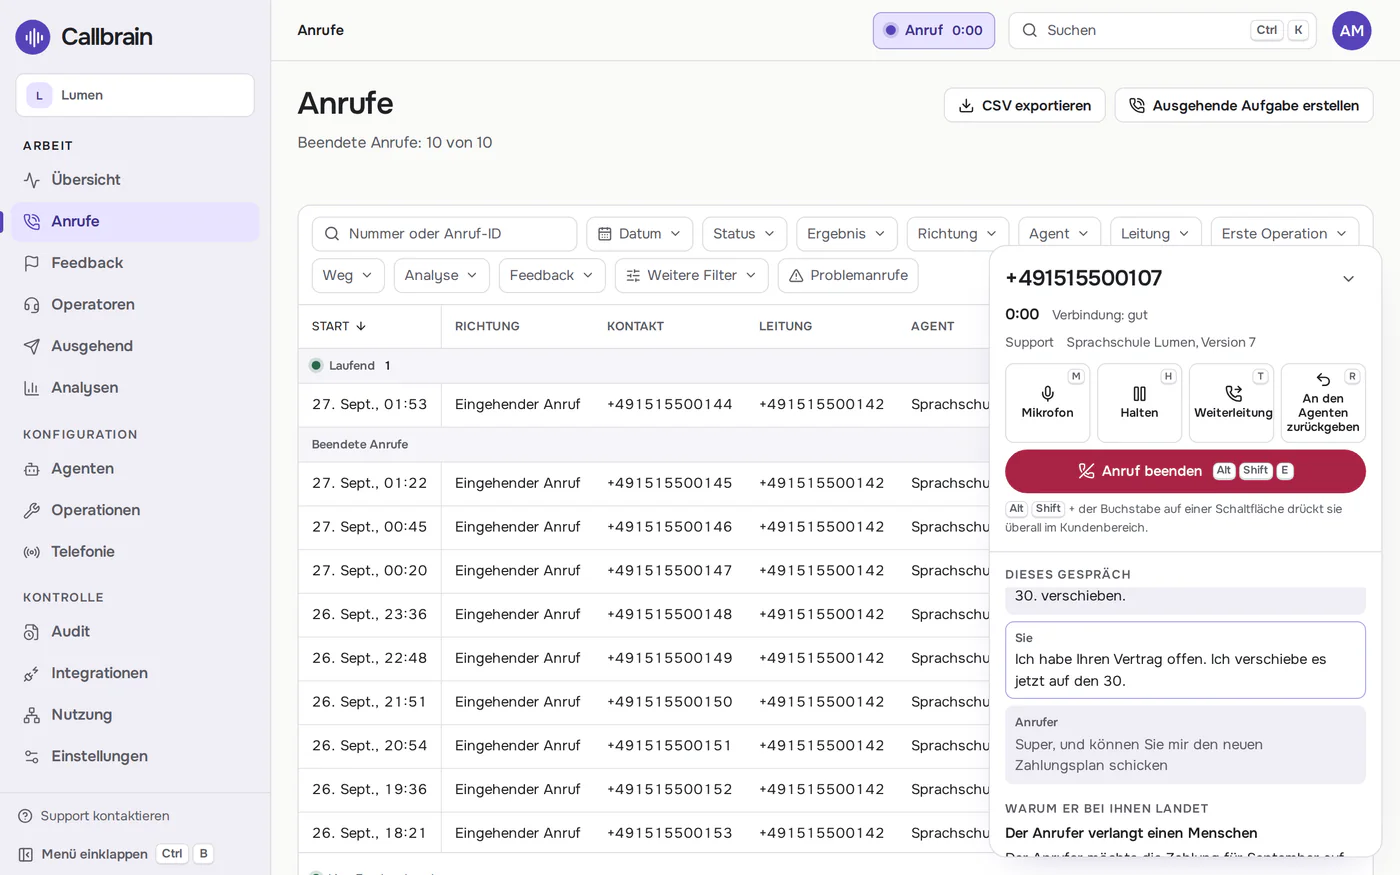
Task: Click the Suchen search field
Action: pyautogui.click(x=1162, y=31)
